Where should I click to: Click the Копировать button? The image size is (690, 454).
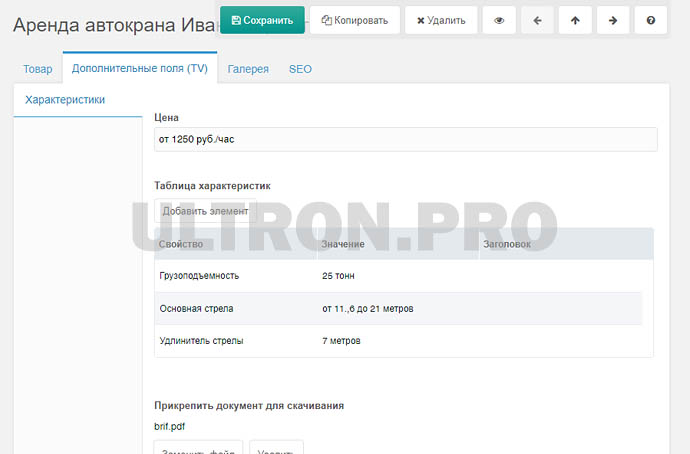coord(355,20)
